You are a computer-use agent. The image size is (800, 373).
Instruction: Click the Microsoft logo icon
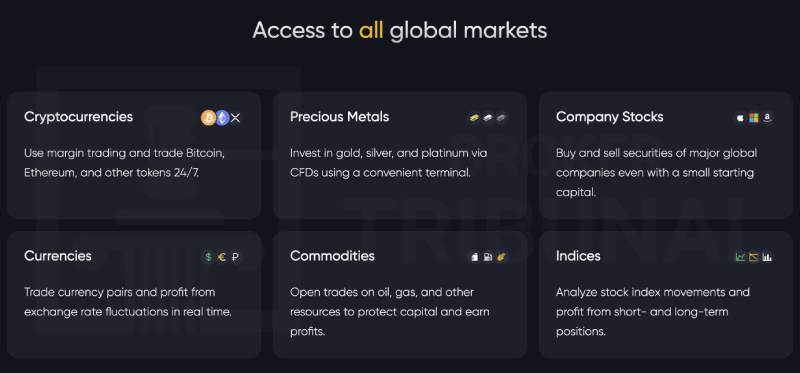tap(754, 118)
